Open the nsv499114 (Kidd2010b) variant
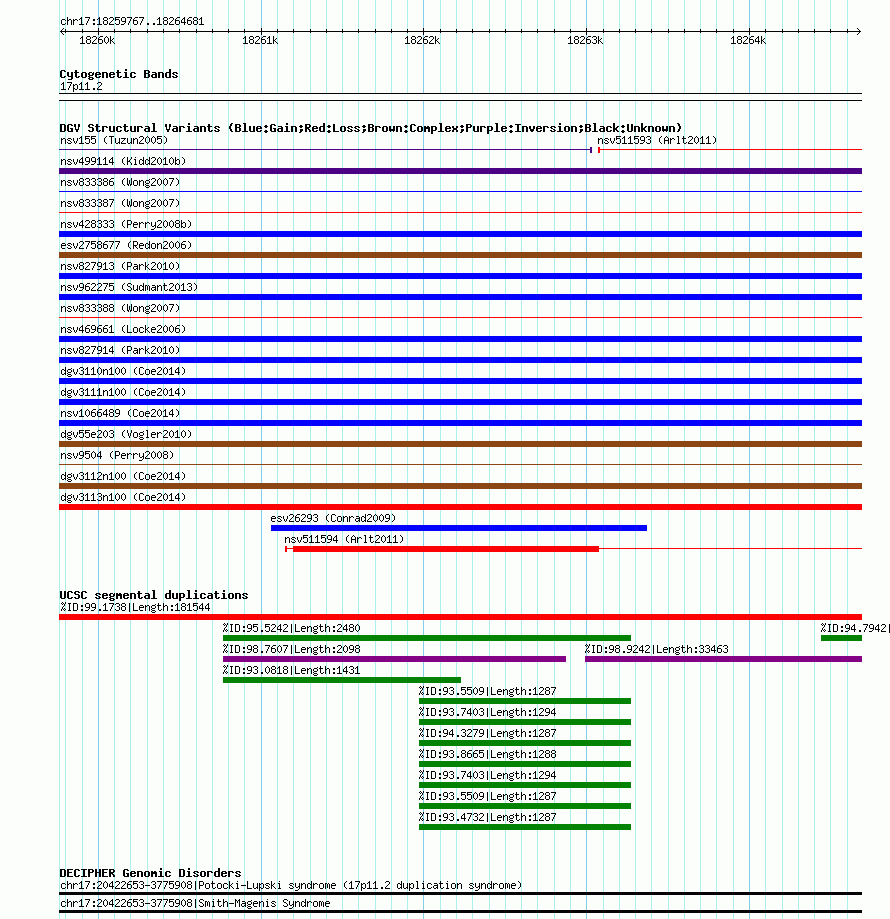890x919 pixels. [x=123, y=161]
